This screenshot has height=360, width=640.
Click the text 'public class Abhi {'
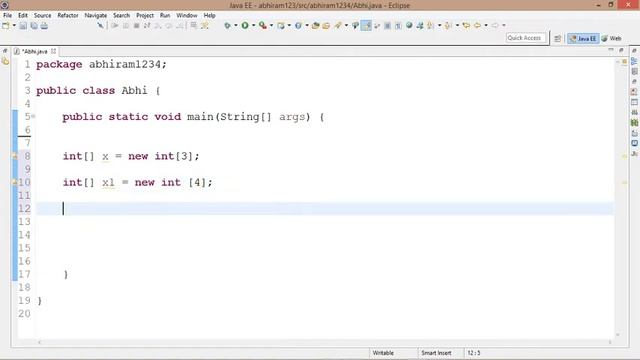98,91
